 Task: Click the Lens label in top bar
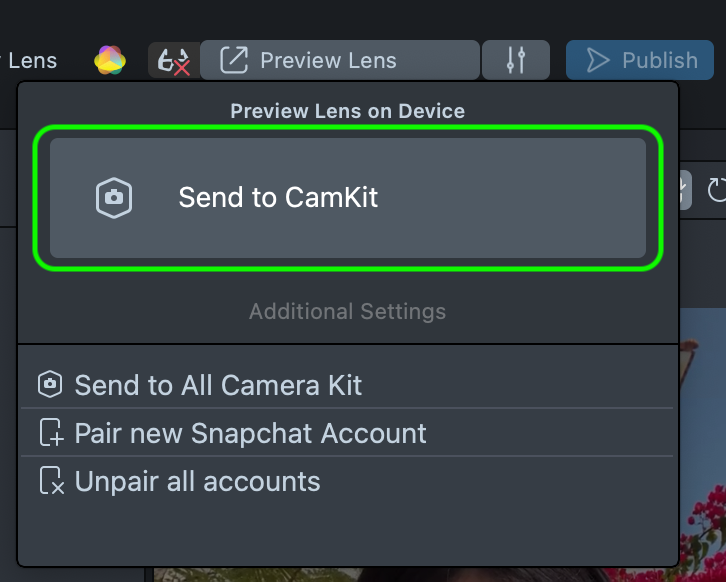click(30, 60)
